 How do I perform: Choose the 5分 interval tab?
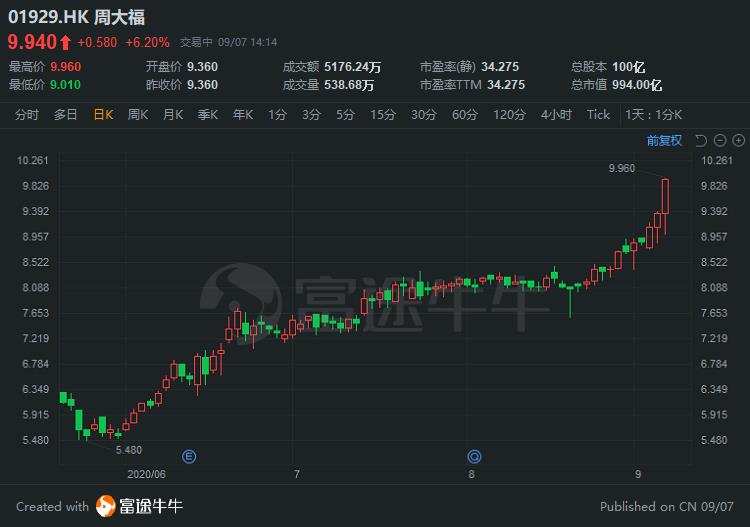click(x=345, y=115)
